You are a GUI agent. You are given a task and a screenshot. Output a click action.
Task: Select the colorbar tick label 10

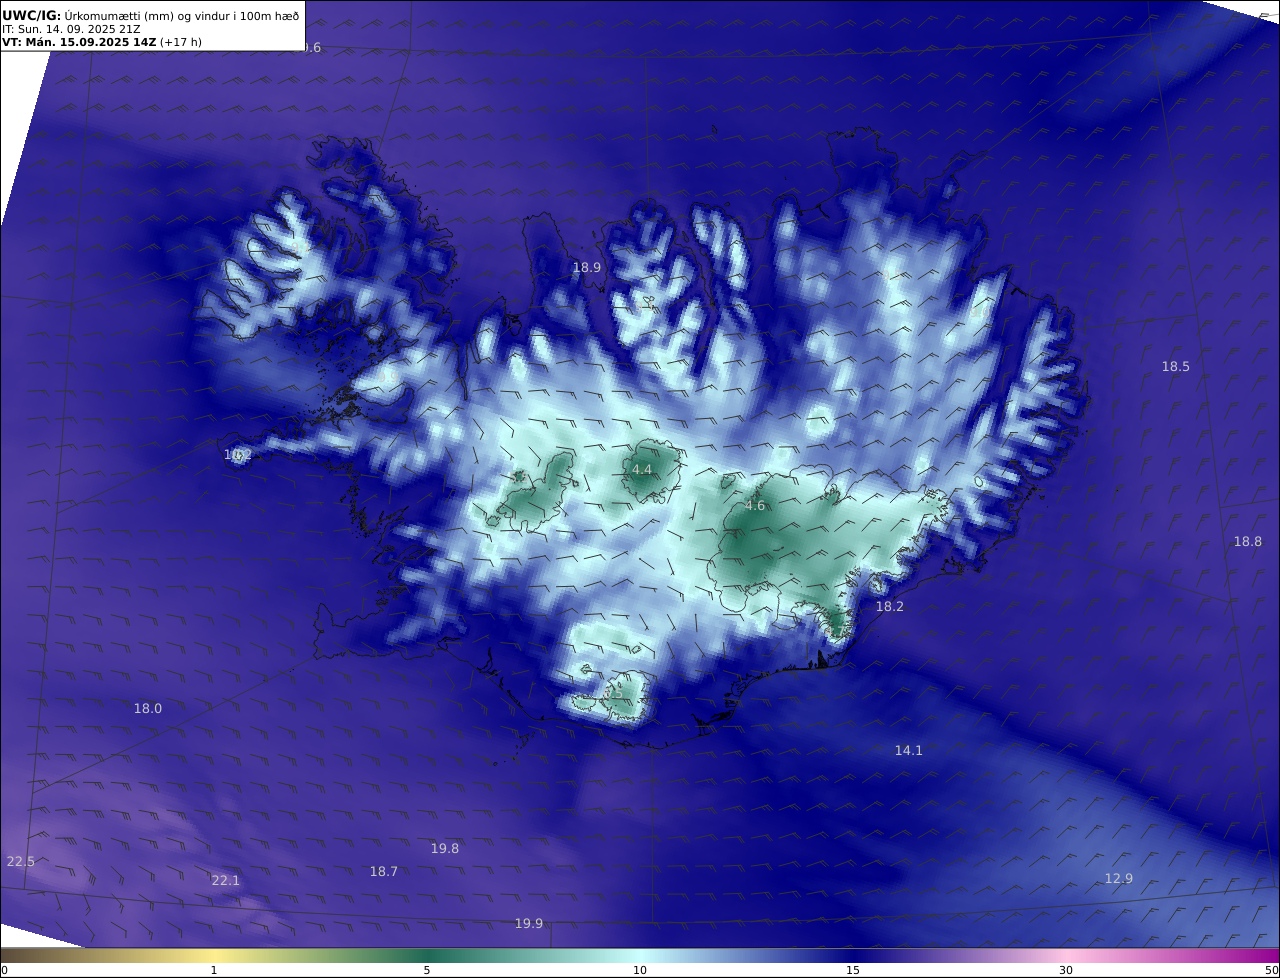click(x=640, y=970)
